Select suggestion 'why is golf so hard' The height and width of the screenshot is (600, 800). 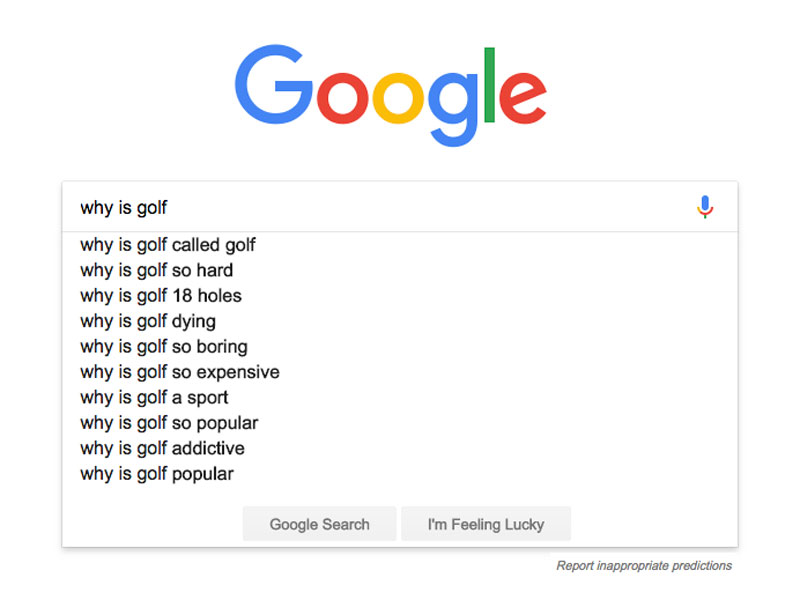[156, 270]
